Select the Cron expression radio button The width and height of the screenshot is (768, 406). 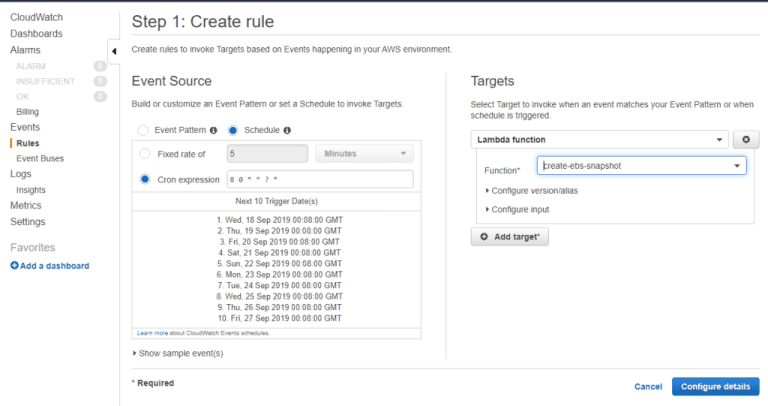(146, 180)
